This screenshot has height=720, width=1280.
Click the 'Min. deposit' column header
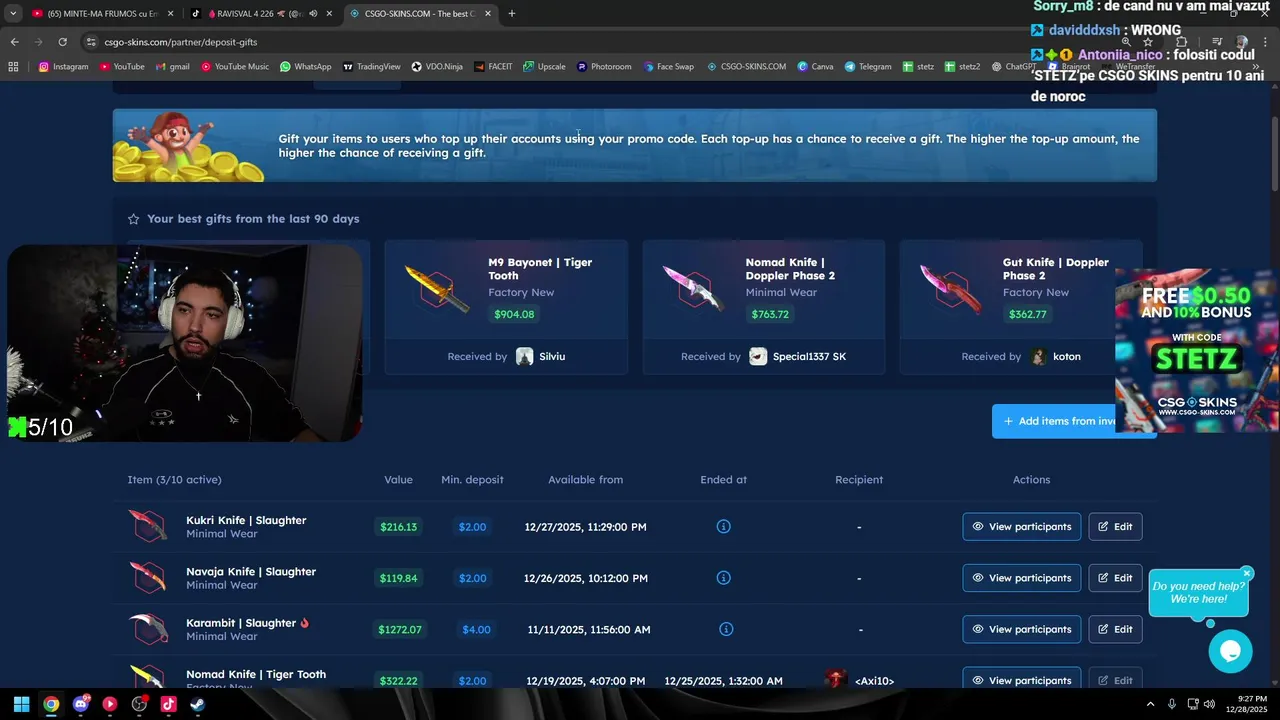[x=472, y=480]
